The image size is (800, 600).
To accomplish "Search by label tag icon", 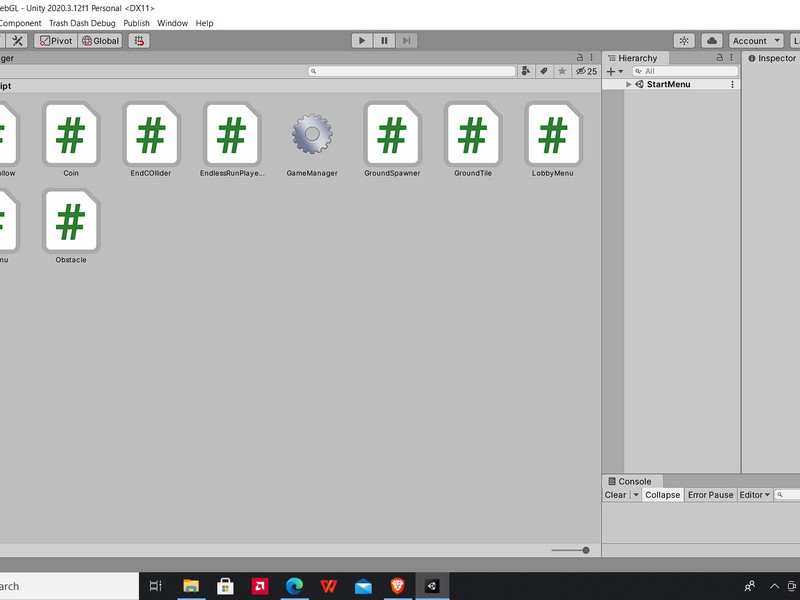I will tap(544, 71).
